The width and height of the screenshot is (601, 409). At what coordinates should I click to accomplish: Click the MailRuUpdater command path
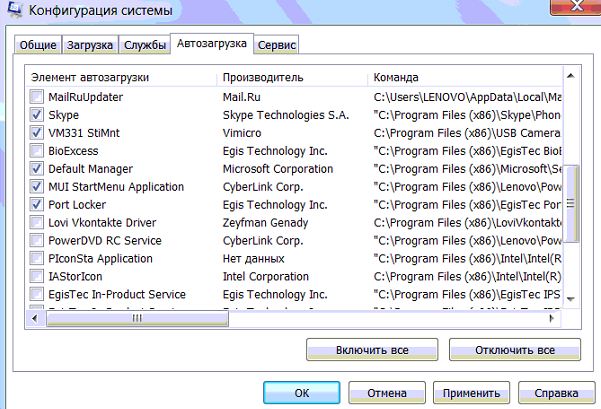(468, 97)
